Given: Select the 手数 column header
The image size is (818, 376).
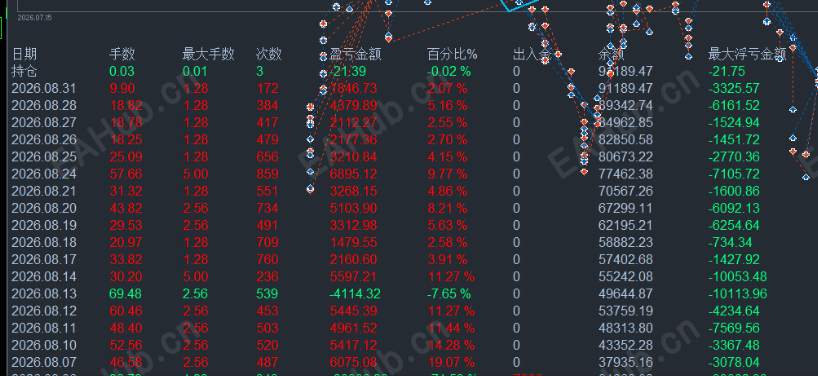Looking at the screenshot, I should point(122,54).
